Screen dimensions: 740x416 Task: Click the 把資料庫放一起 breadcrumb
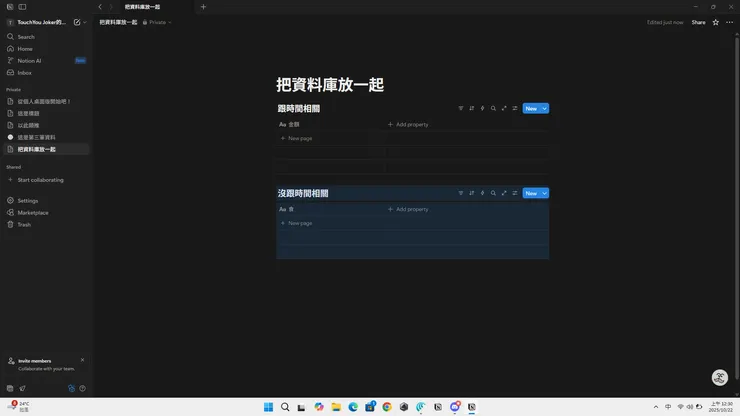[118, 22]
